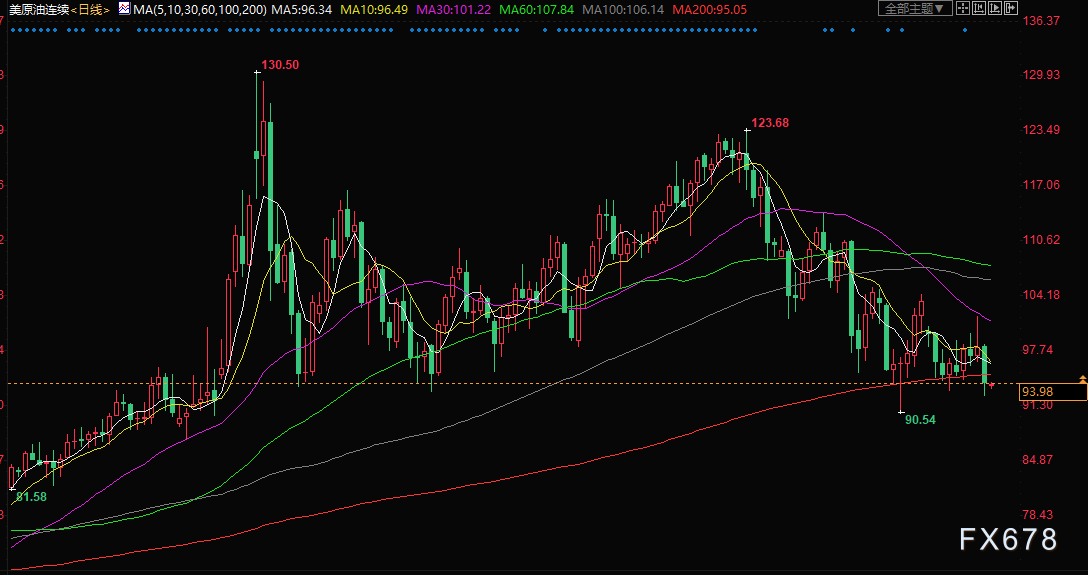Click the 130.50 high price marker
Viewport: 1088px width, 575px height.
click(280, 65)
